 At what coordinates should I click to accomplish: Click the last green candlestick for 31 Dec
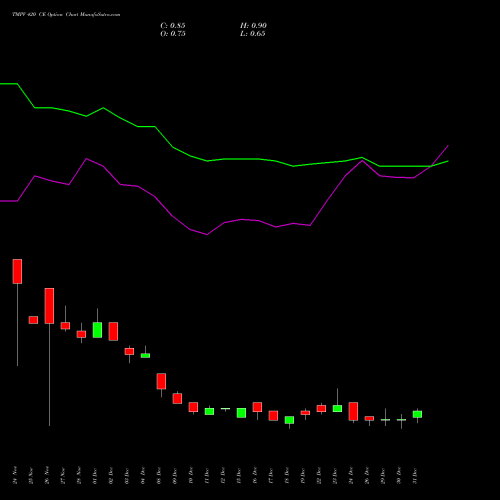click(x=417, y=414)
